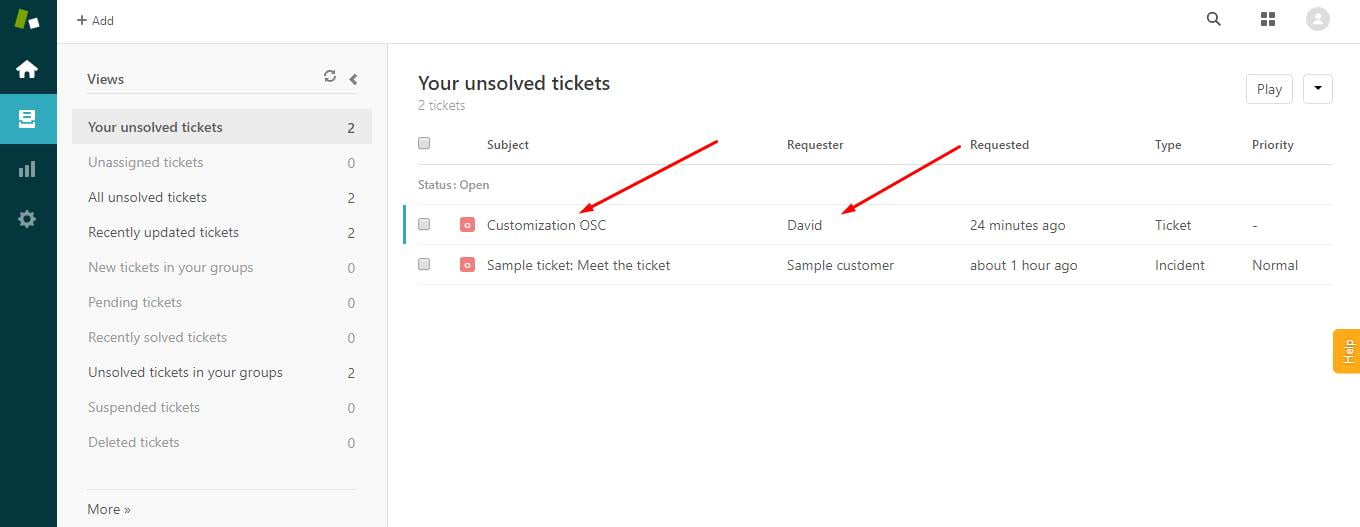Open the Home dashboard icon
This screenshot has width=1360, height=527.
click(27, 69)
